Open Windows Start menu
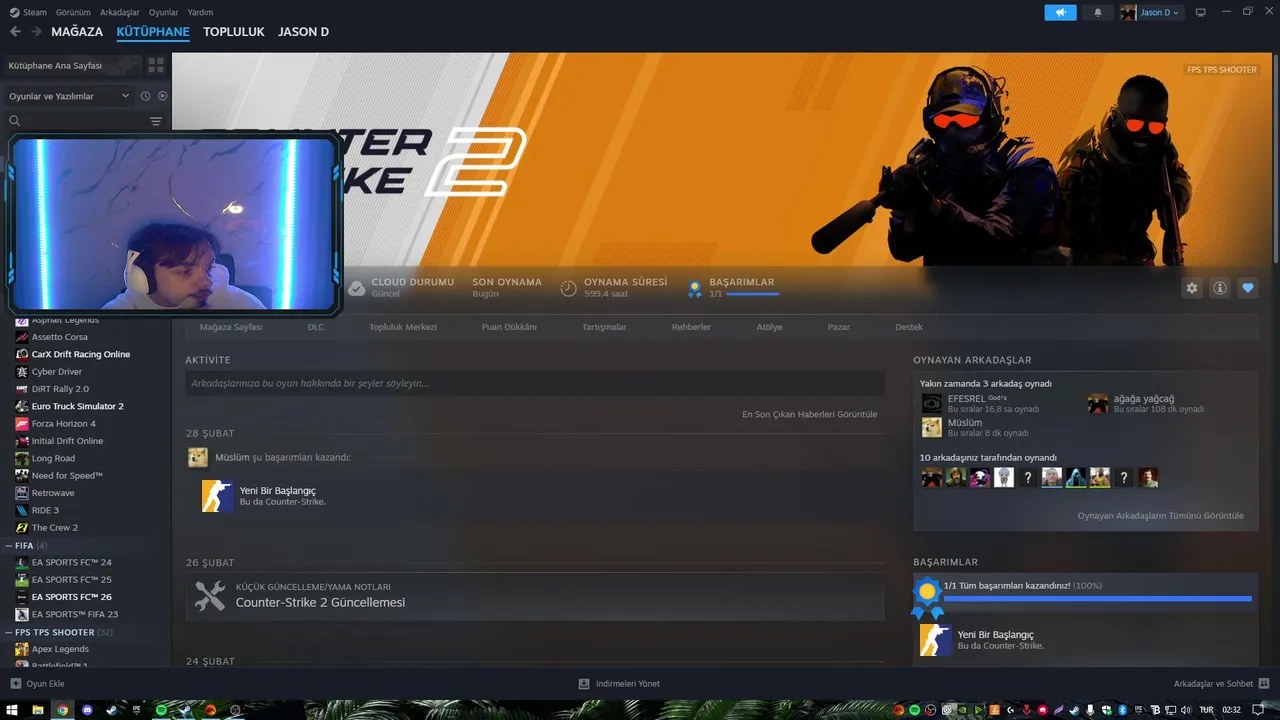The width and height of the screenshot is (1280, 720). (x=14, y=710)
